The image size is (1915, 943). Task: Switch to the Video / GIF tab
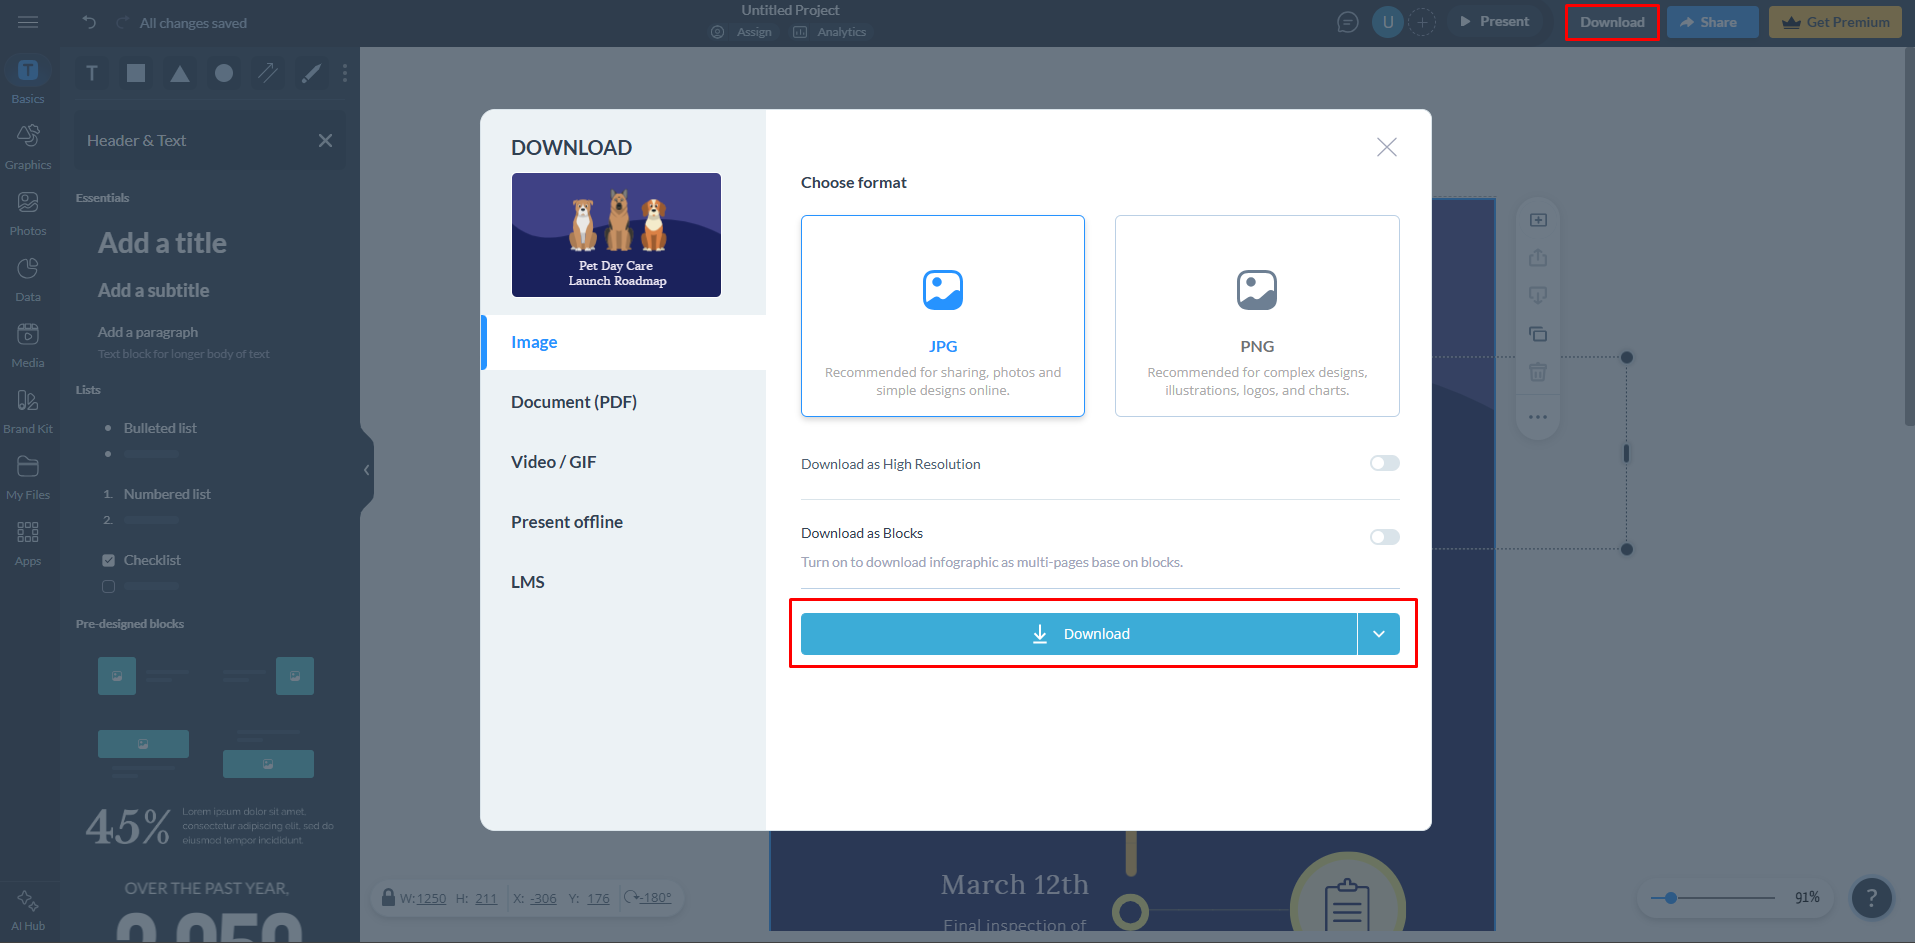pyautogui.click(x=554, y=461)
